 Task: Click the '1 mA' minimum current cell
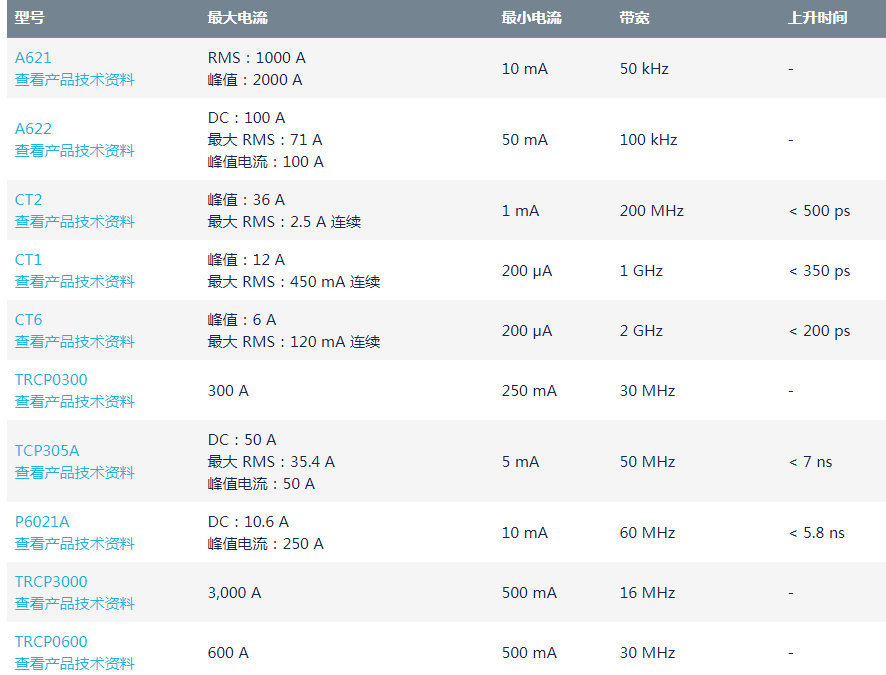(520, 211)
